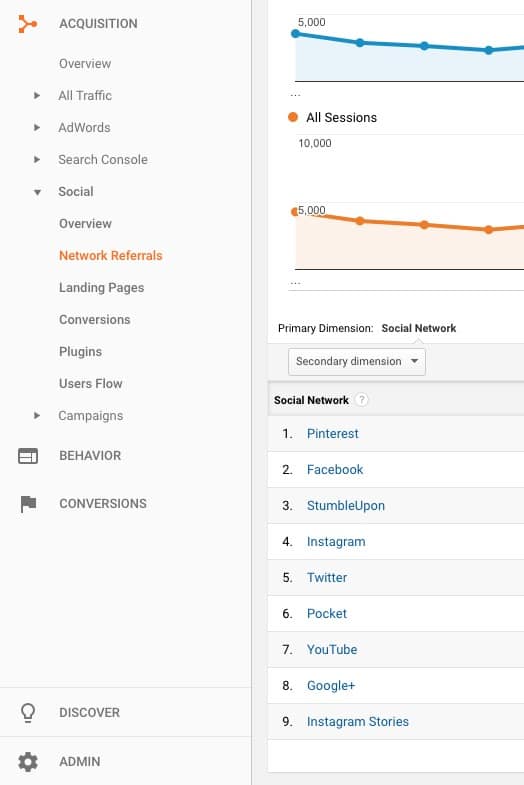Viewport: 524px width, 785px height.
Task: Click first data point on blue chart
Action: [x=295, y=34]
